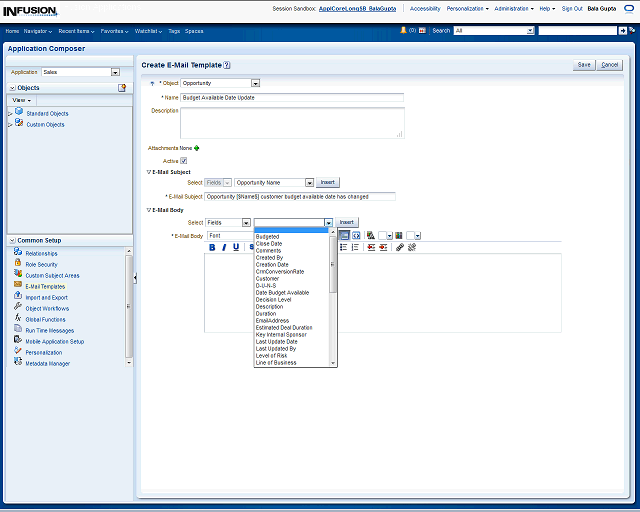Click the field list scrollbar
This screenshot has height=512, width=640.
pos(333,265)
